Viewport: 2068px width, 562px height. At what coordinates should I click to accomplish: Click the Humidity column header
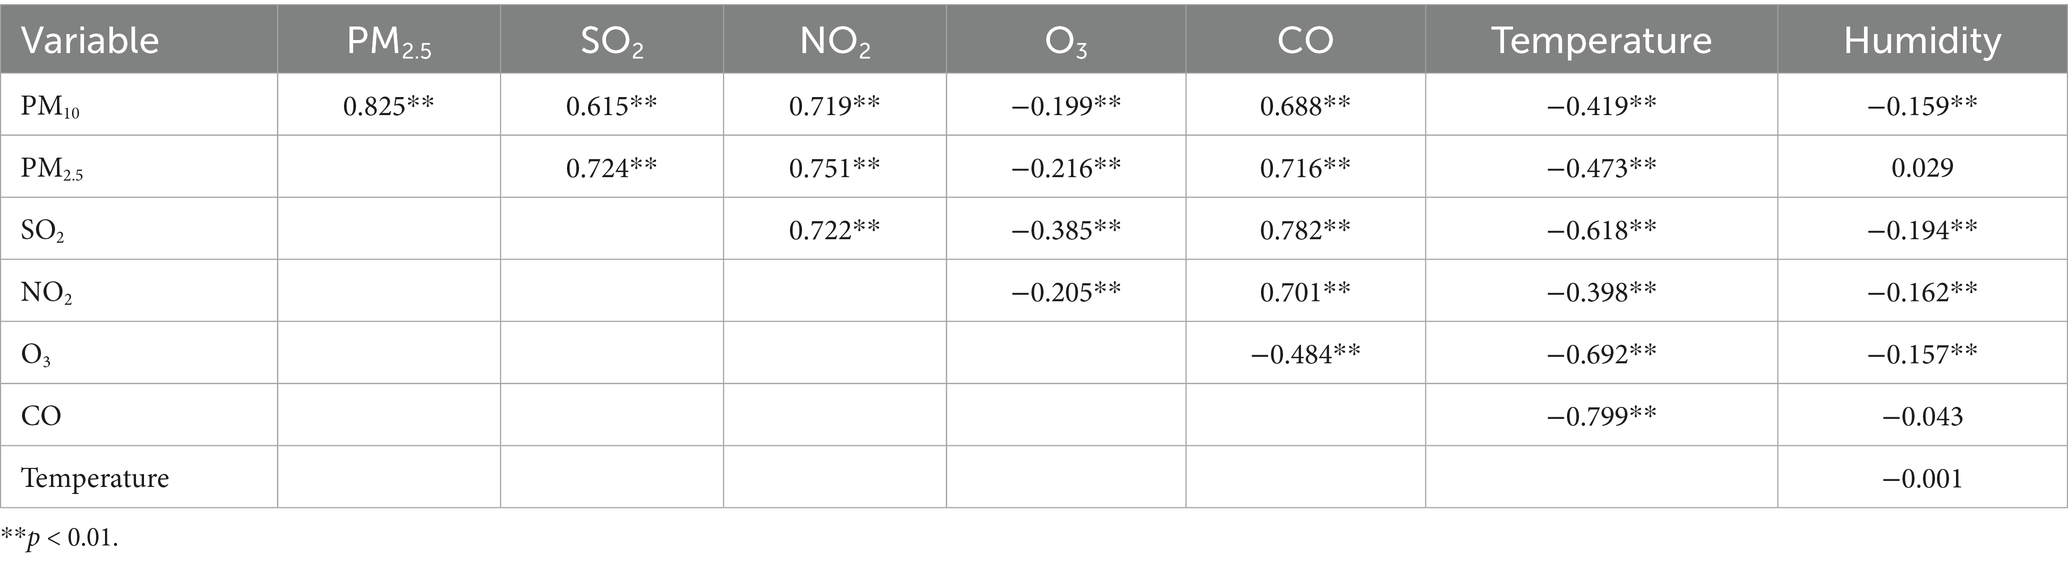(1922, 40)
